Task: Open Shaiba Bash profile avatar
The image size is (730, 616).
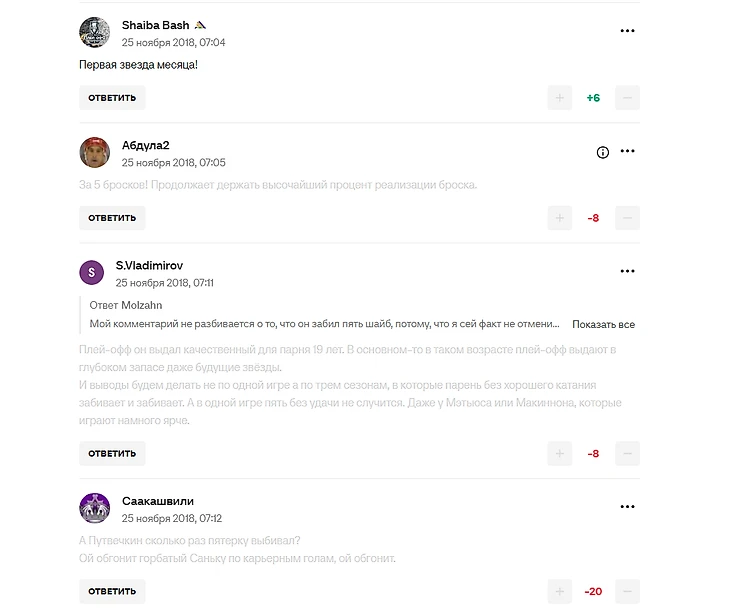Action: tap(95, 33)
